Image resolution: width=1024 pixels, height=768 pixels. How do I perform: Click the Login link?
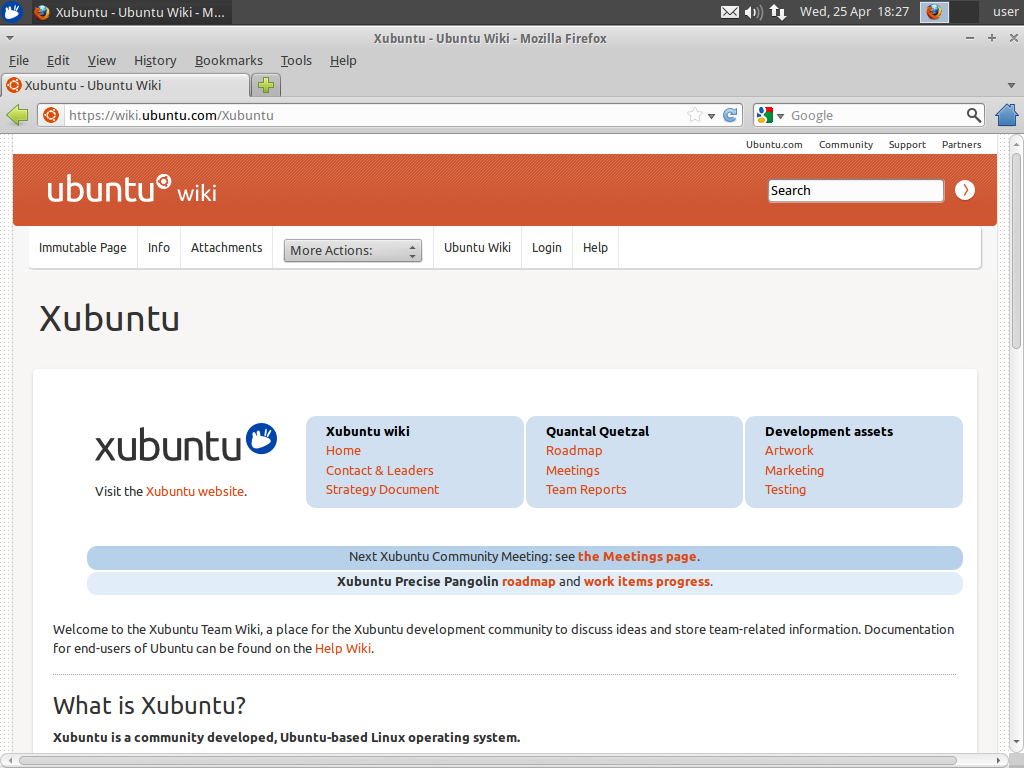pyautogui.click(x=546, y=248)
